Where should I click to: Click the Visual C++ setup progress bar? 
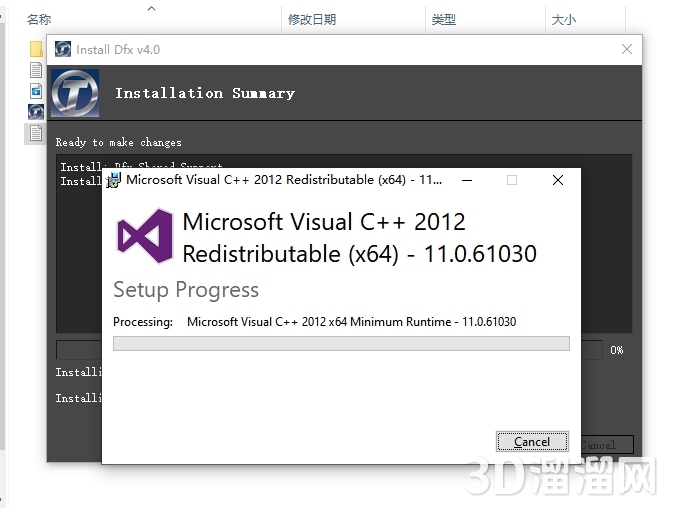pos(341,344)
